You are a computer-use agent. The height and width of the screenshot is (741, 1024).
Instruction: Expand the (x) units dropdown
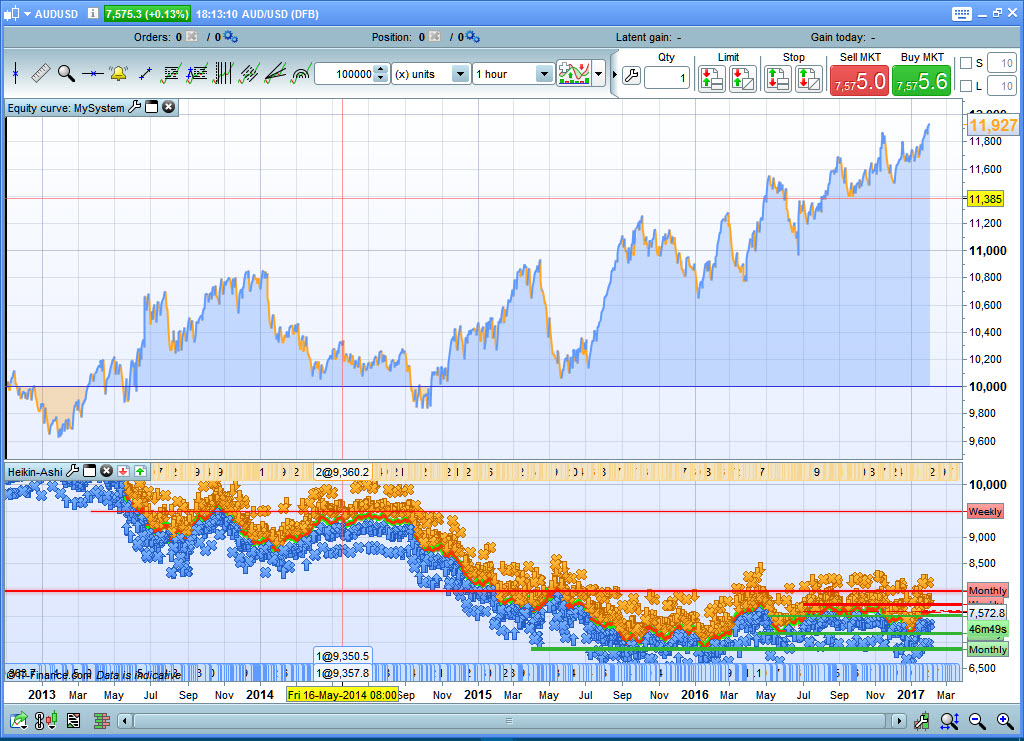coord(460,74)
